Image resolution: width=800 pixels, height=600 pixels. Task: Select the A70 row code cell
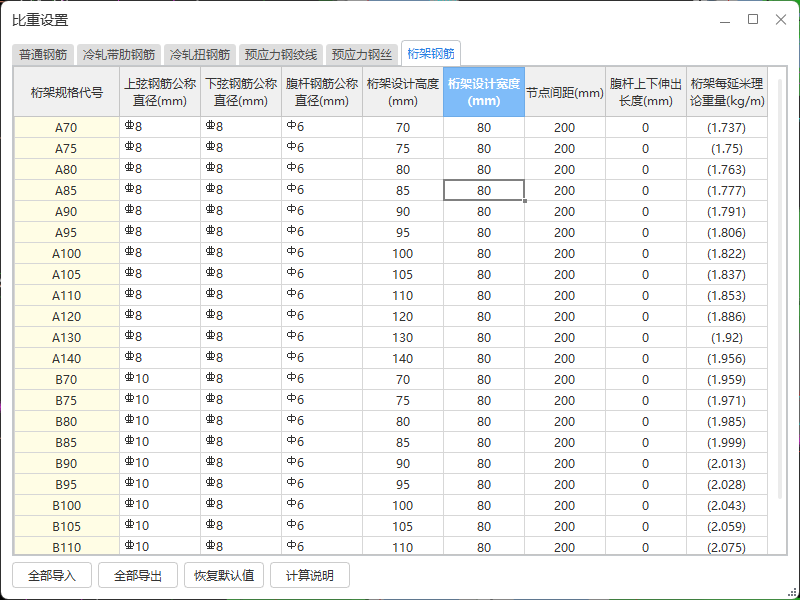[x=67, y=128]
